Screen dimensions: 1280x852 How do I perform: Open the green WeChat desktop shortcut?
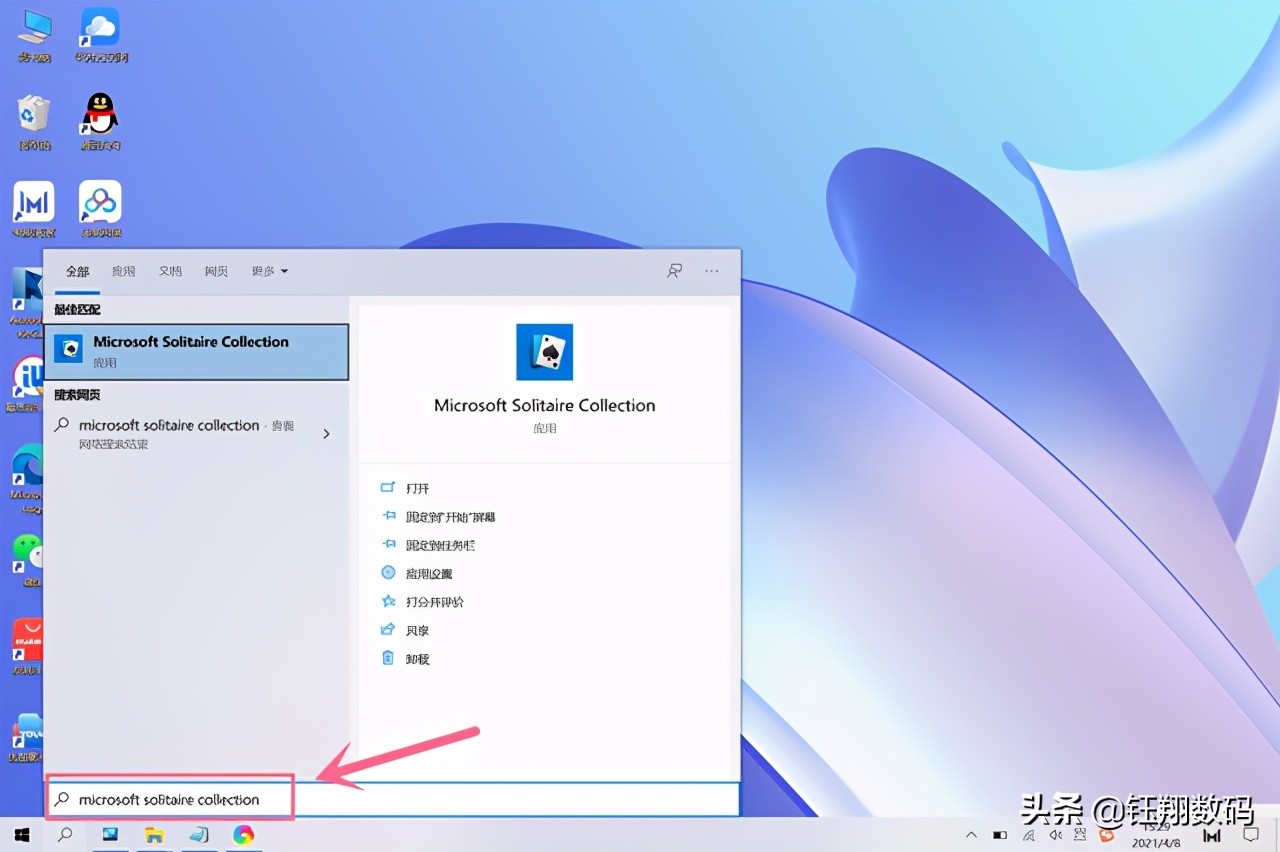pos(27,558)
